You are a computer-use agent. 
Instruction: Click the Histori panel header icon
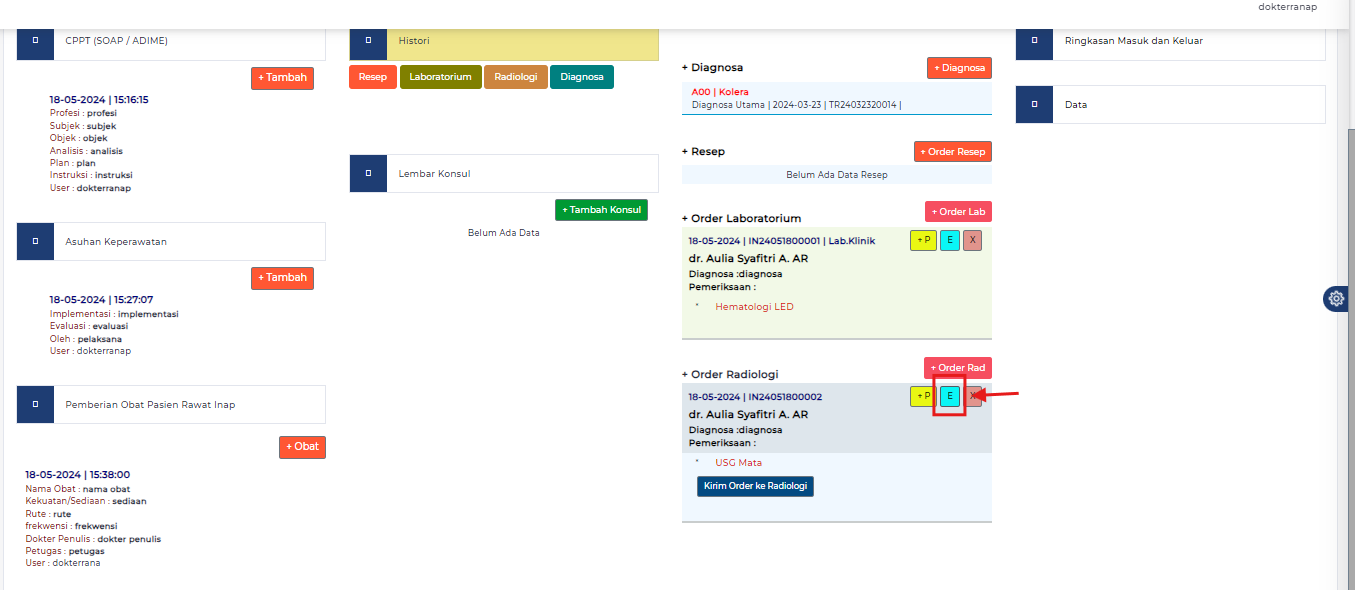click(x=368, y=43)
